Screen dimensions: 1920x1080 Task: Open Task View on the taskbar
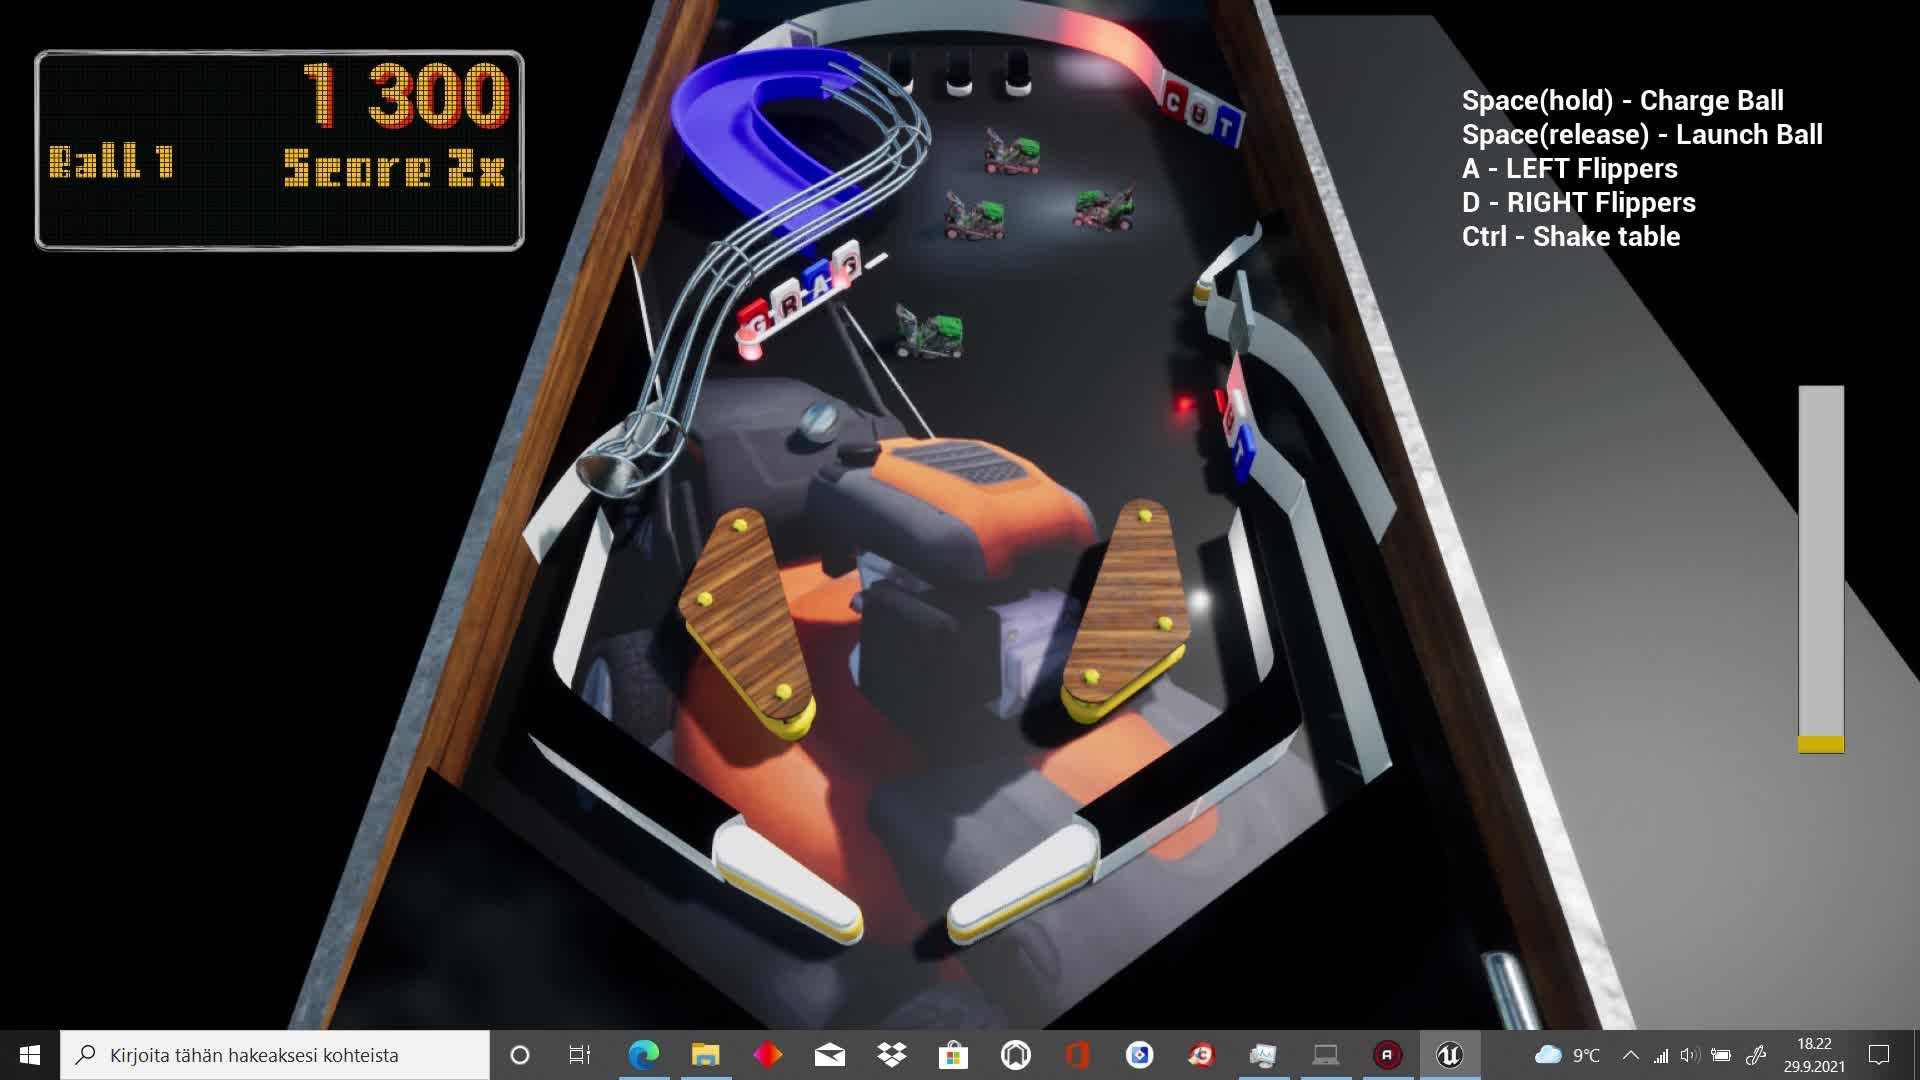(580, 1055)
